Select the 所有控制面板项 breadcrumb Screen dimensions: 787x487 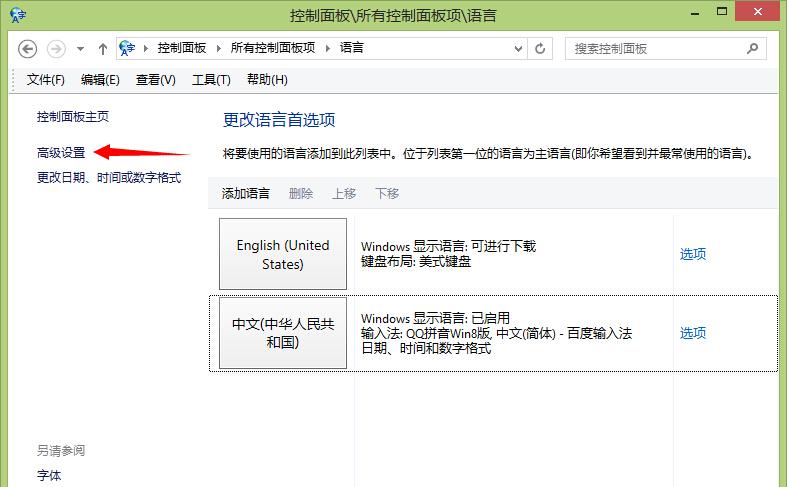coord(273,48)
